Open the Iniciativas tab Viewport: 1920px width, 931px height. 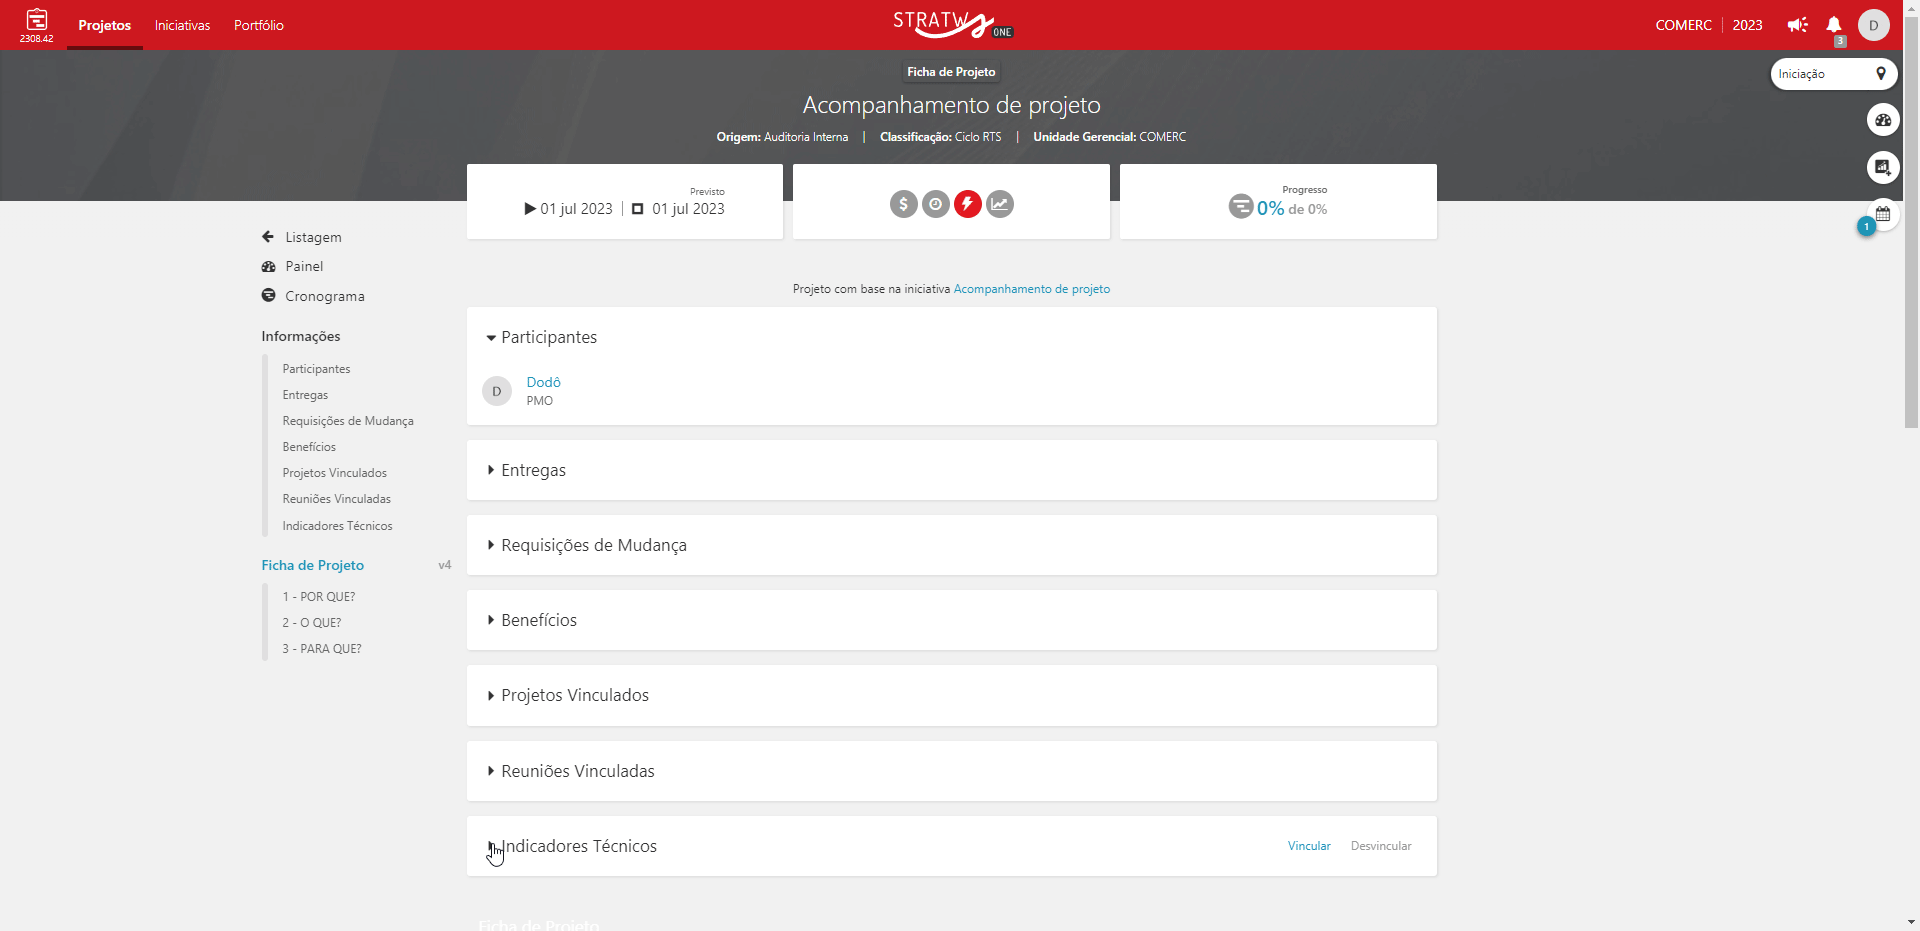[182, 25]
